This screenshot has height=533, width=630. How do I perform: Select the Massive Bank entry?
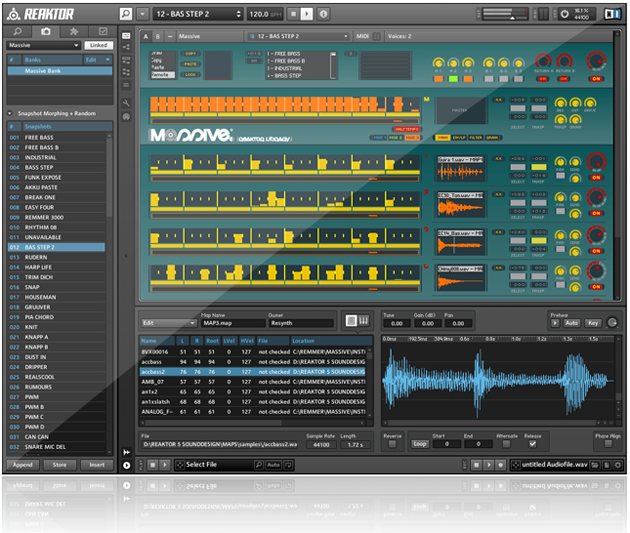point(59,71)
